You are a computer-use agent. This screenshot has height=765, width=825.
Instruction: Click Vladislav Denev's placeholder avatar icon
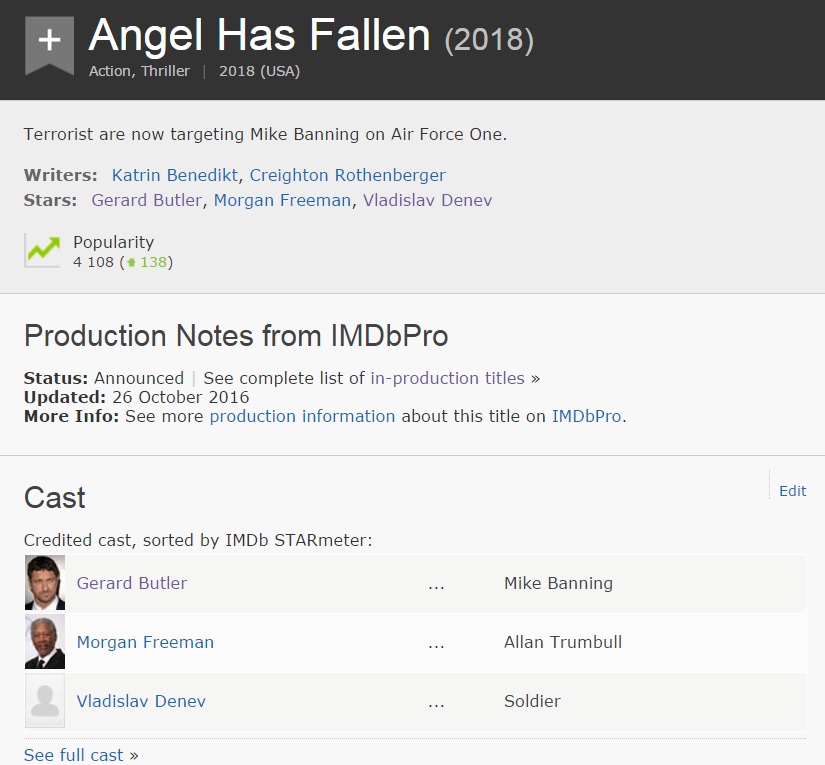point(45,701)
